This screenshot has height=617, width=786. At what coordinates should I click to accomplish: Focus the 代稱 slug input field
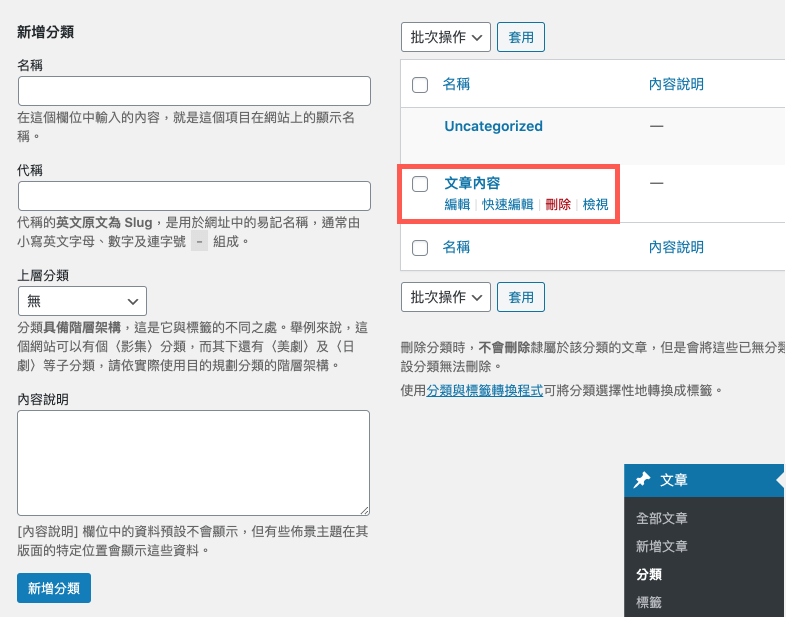click(194, 196)
